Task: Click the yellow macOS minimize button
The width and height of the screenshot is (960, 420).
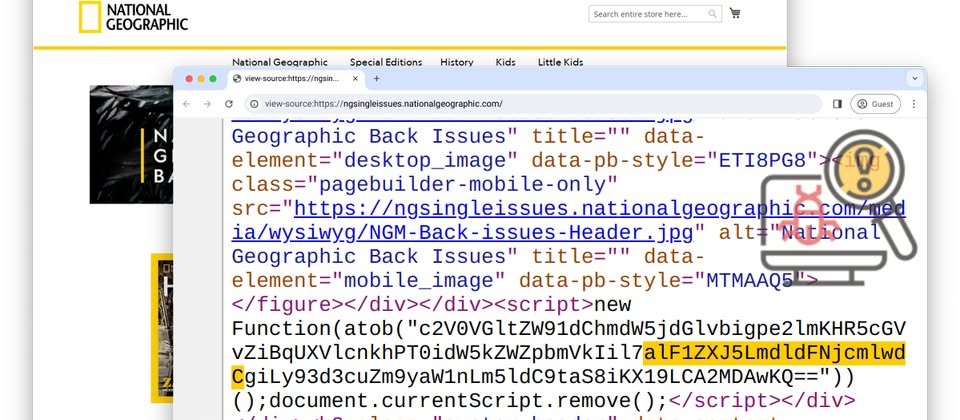Action: (x=201, y=78)
